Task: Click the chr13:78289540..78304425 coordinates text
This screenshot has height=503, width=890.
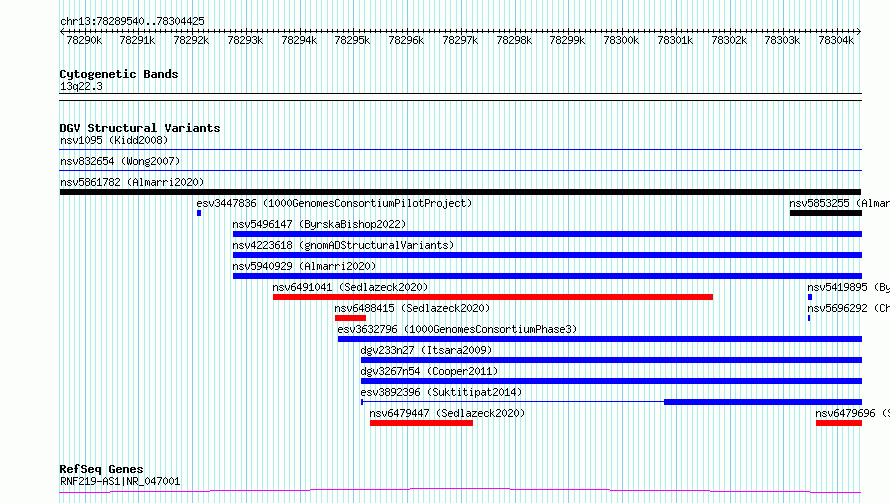Action: [x=132, y=22]
